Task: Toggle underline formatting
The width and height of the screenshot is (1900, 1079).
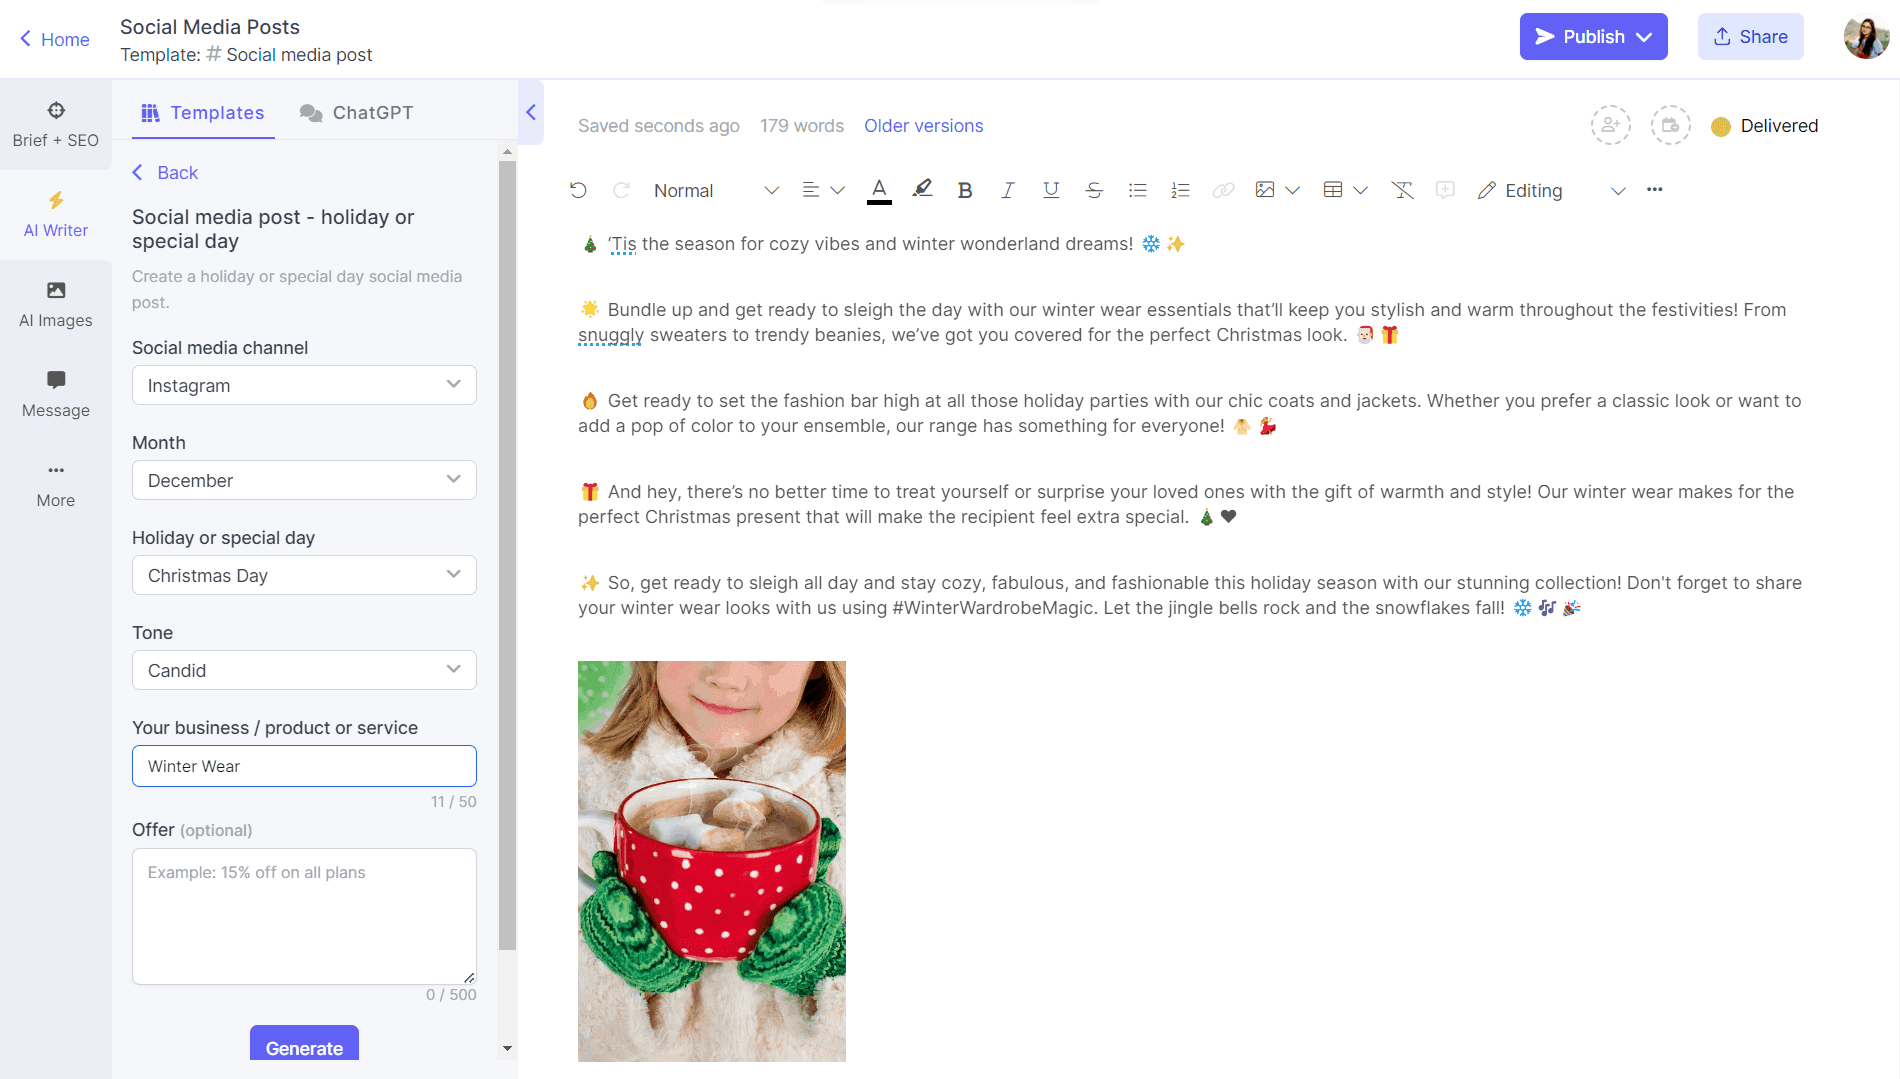Action: tap(1051, 190)
